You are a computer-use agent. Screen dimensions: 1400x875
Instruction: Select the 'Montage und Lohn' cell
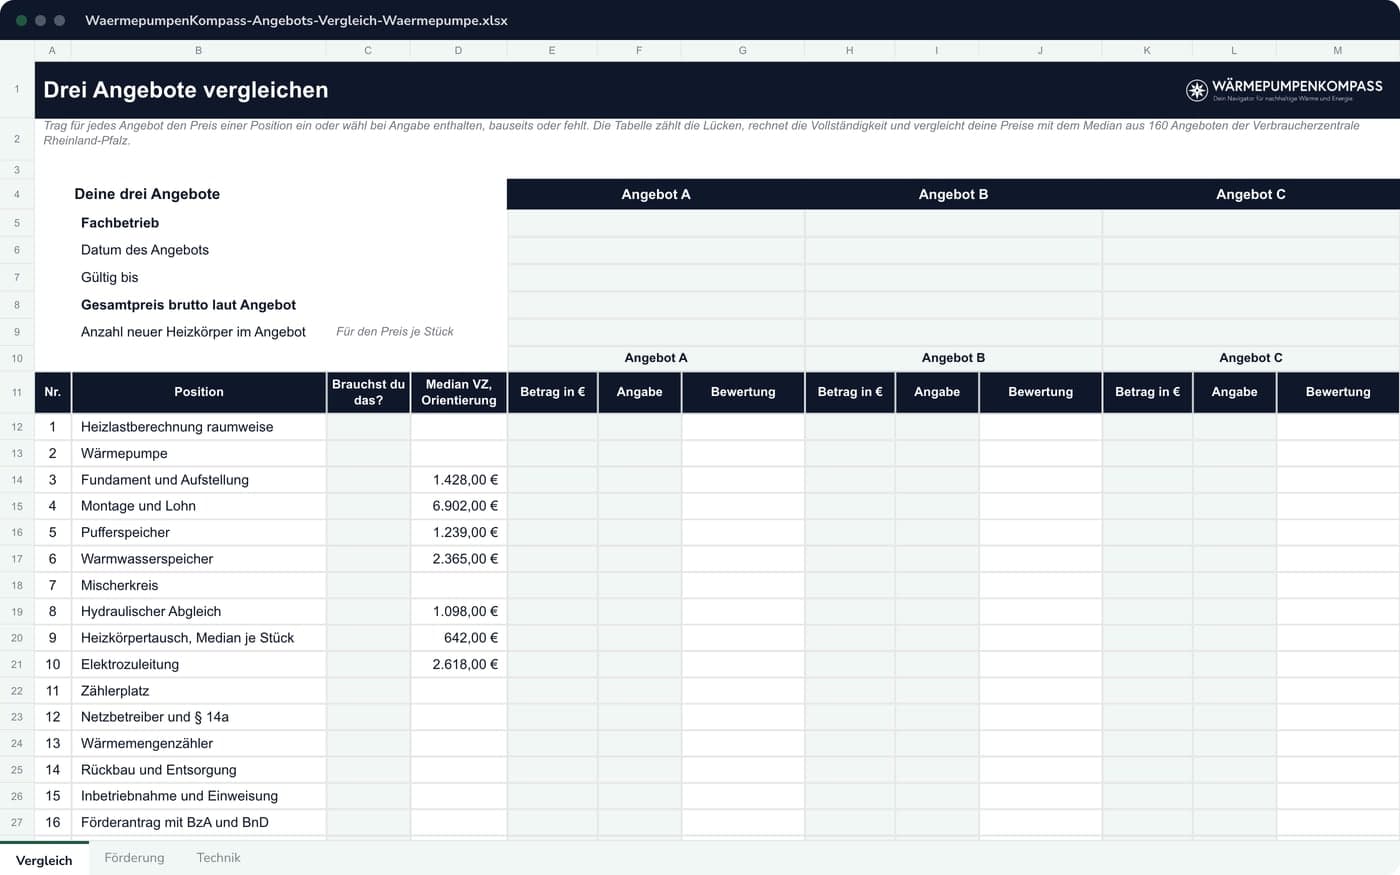point(199,506)
